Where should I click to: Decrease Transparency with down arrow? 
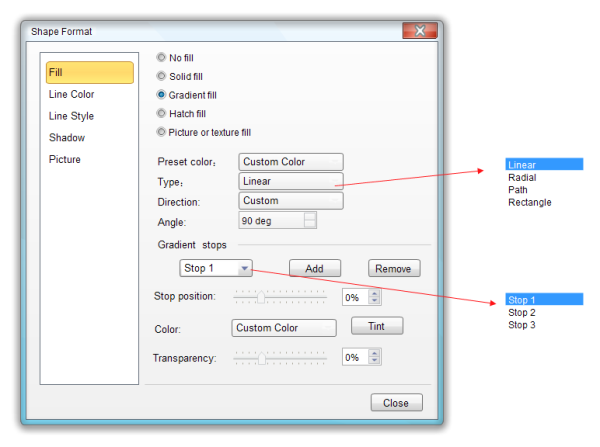[x=374, y=361]
